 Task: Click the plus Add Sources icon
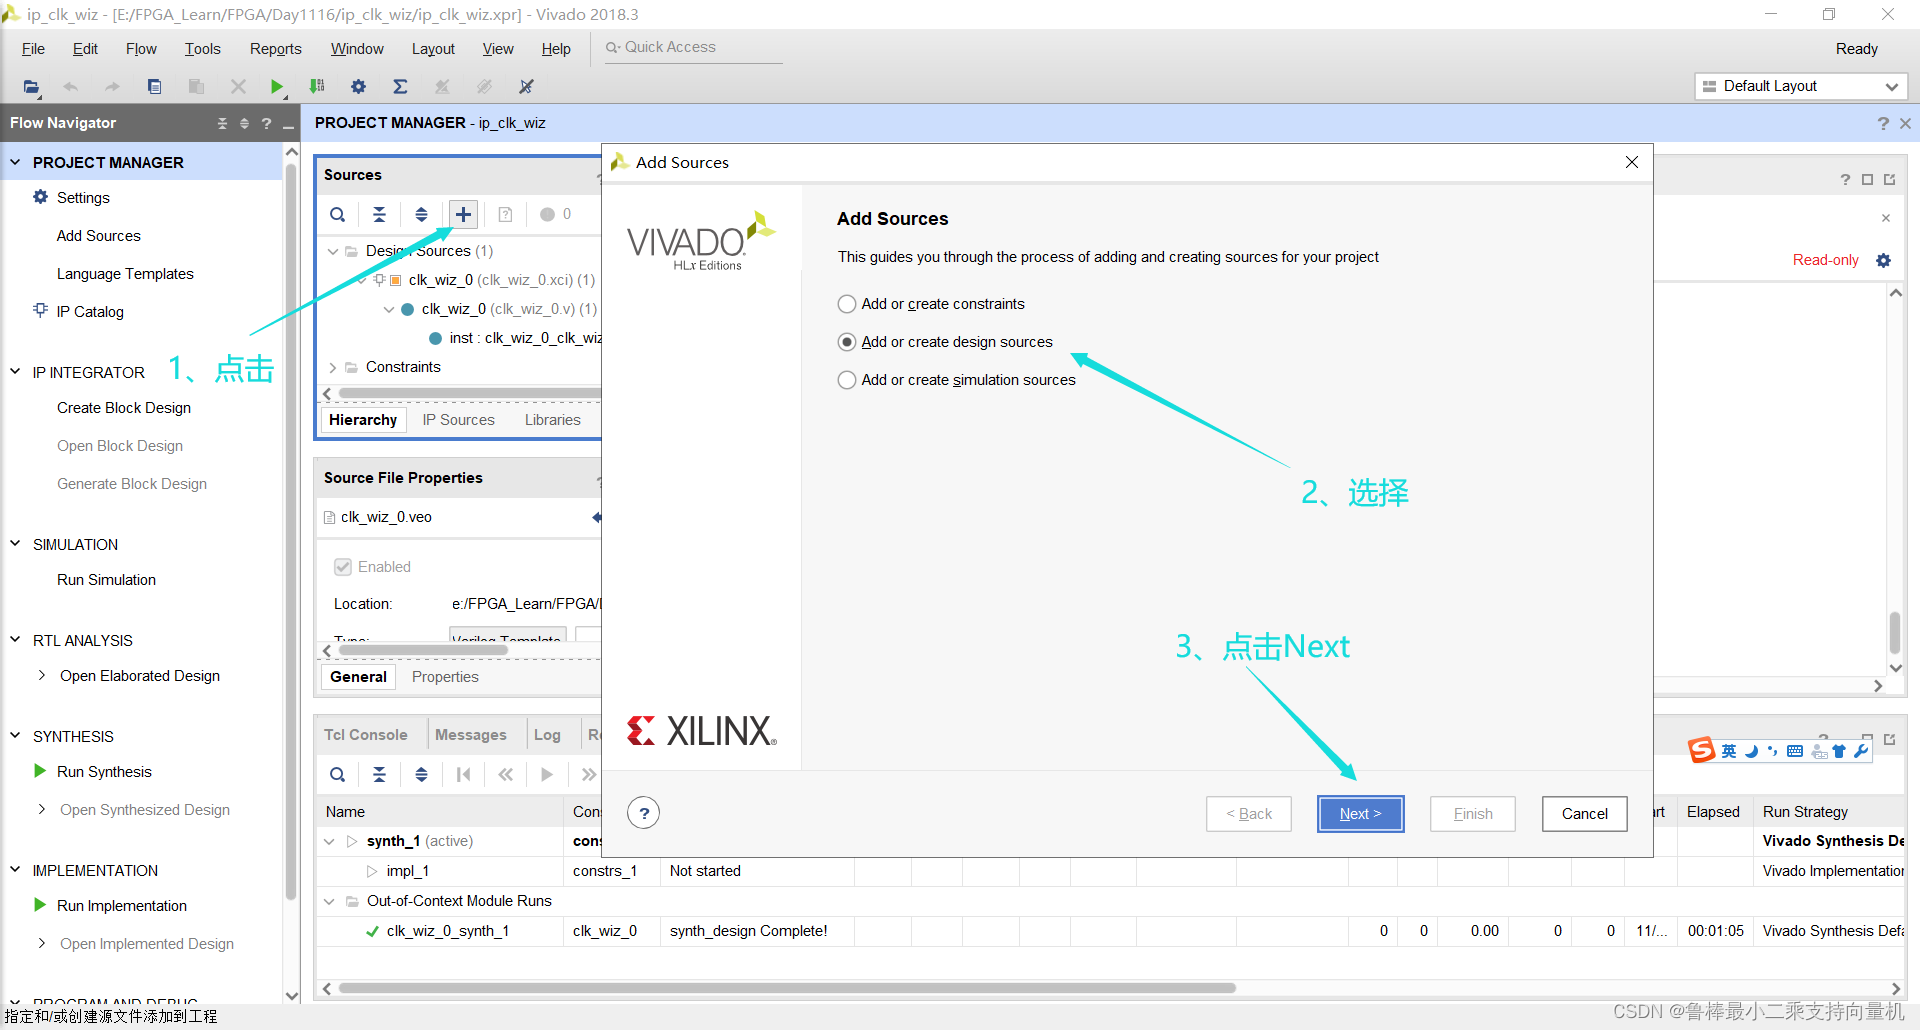tap(463, 214)
